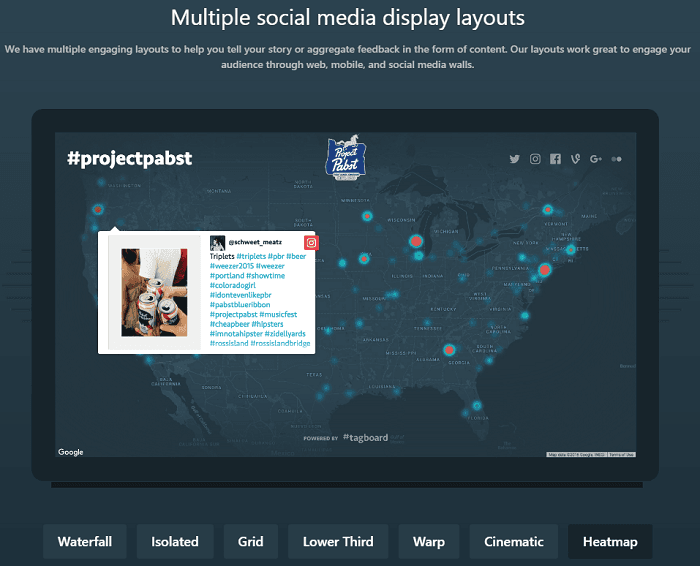
Task: Click the Project Pabst logo badge
Action: (346, 160)
